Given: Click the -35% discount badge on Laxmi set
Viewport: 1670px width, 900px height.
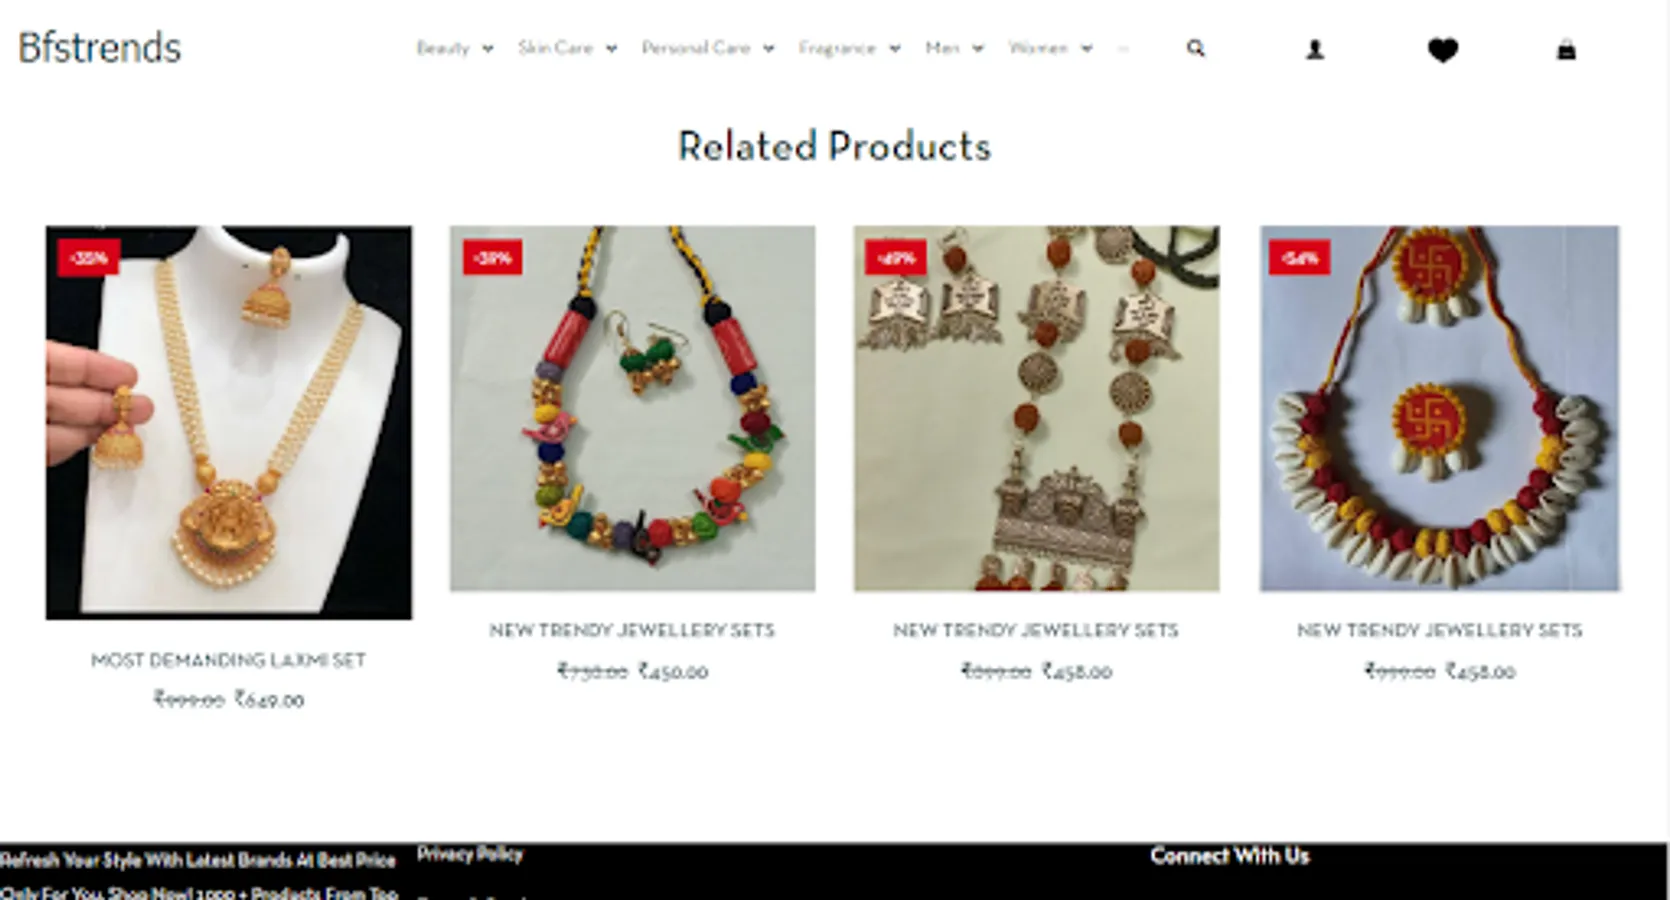Looking at the screenshot, I should pos(89,257).
